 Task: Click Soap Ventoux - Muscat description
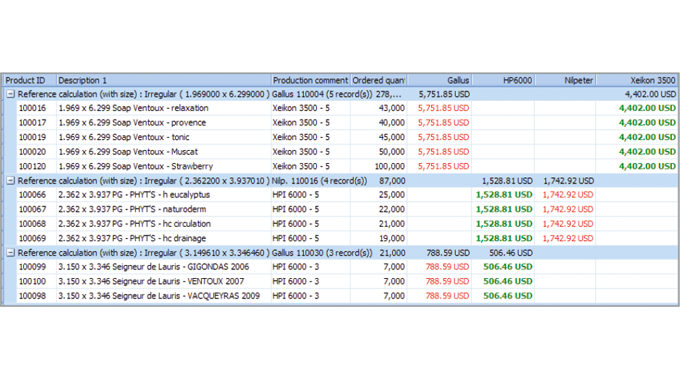pyautogui.click(x=128, y=152)
